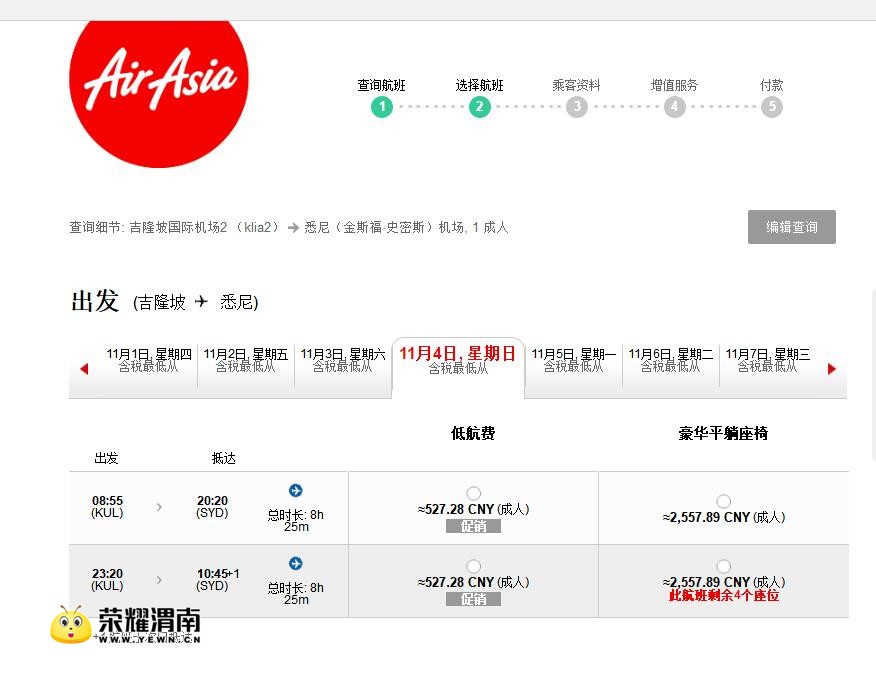
Task: Select low fare for the 08:55 flight
Action: 473,493
